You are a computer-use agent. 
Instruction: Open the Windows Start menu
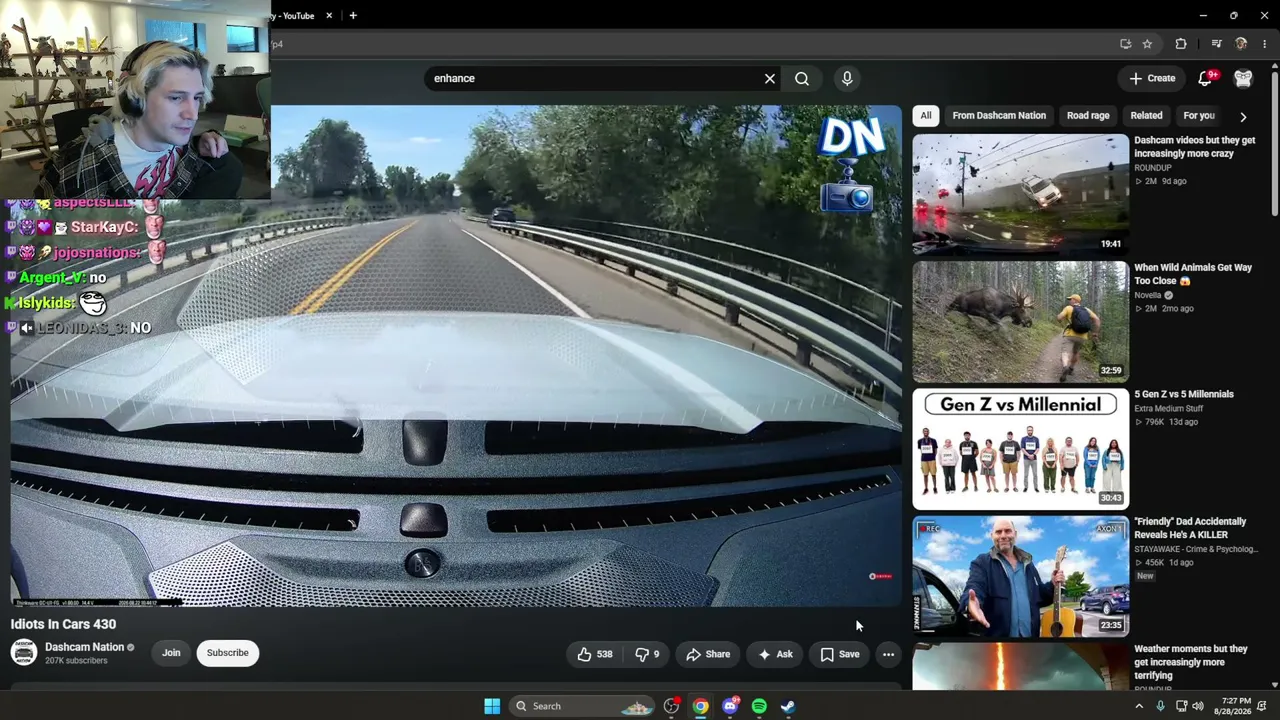(492, 706)
